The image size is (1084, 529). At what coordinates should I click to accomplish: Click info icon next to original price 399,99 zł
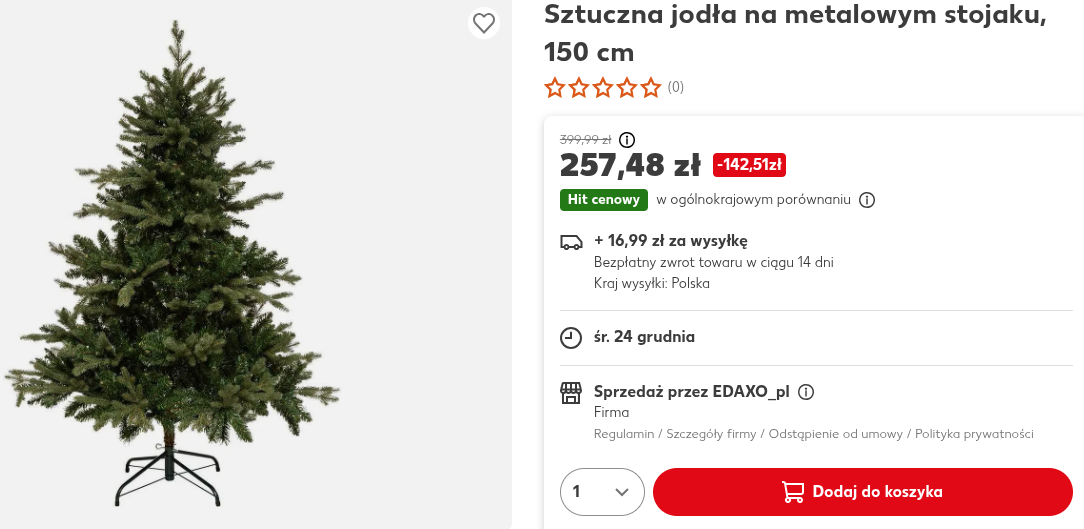627,140
